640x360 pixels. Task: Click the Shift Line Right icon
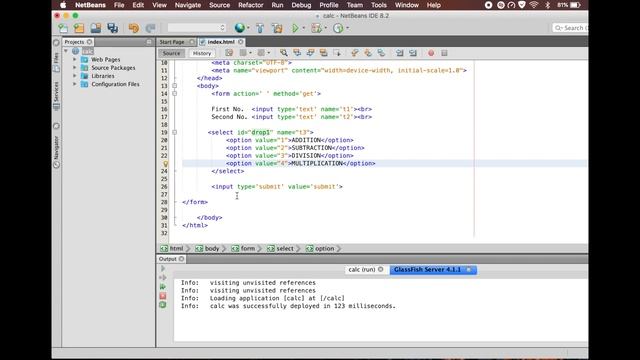tap(413, 53)
